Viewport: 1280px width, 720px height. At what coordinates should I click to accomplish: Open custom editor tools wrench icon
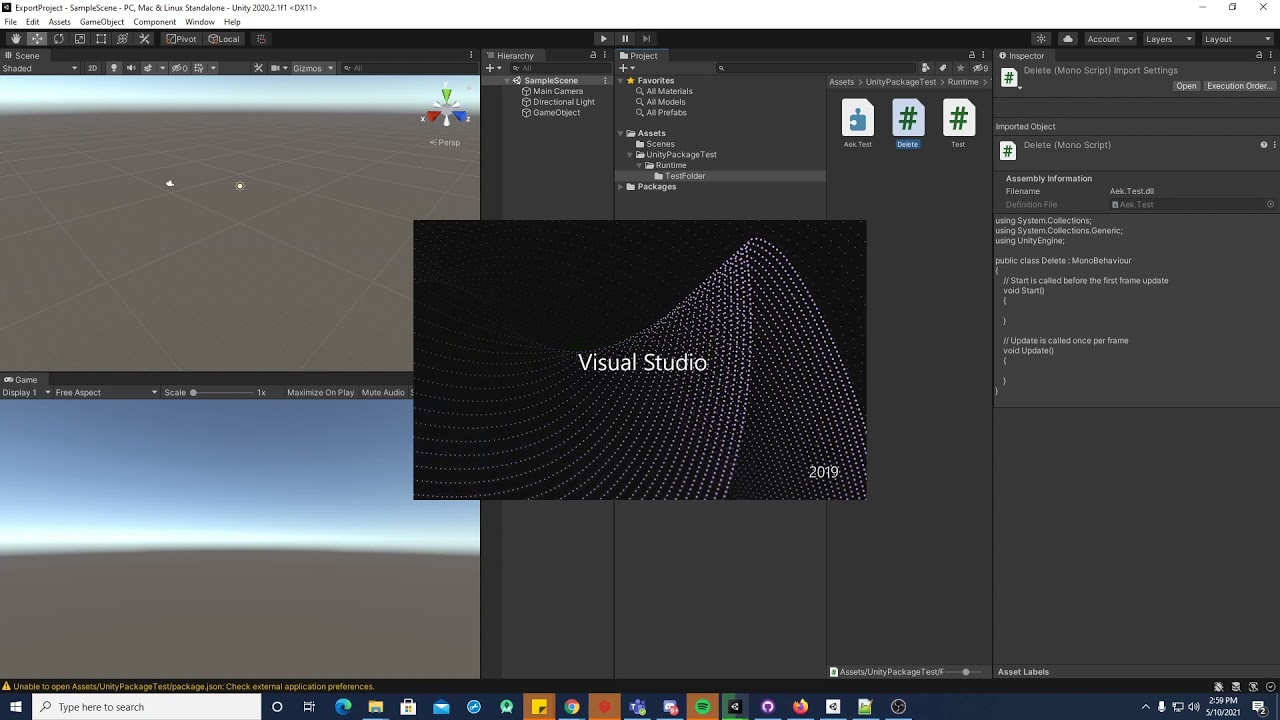[x=144, y=39]
